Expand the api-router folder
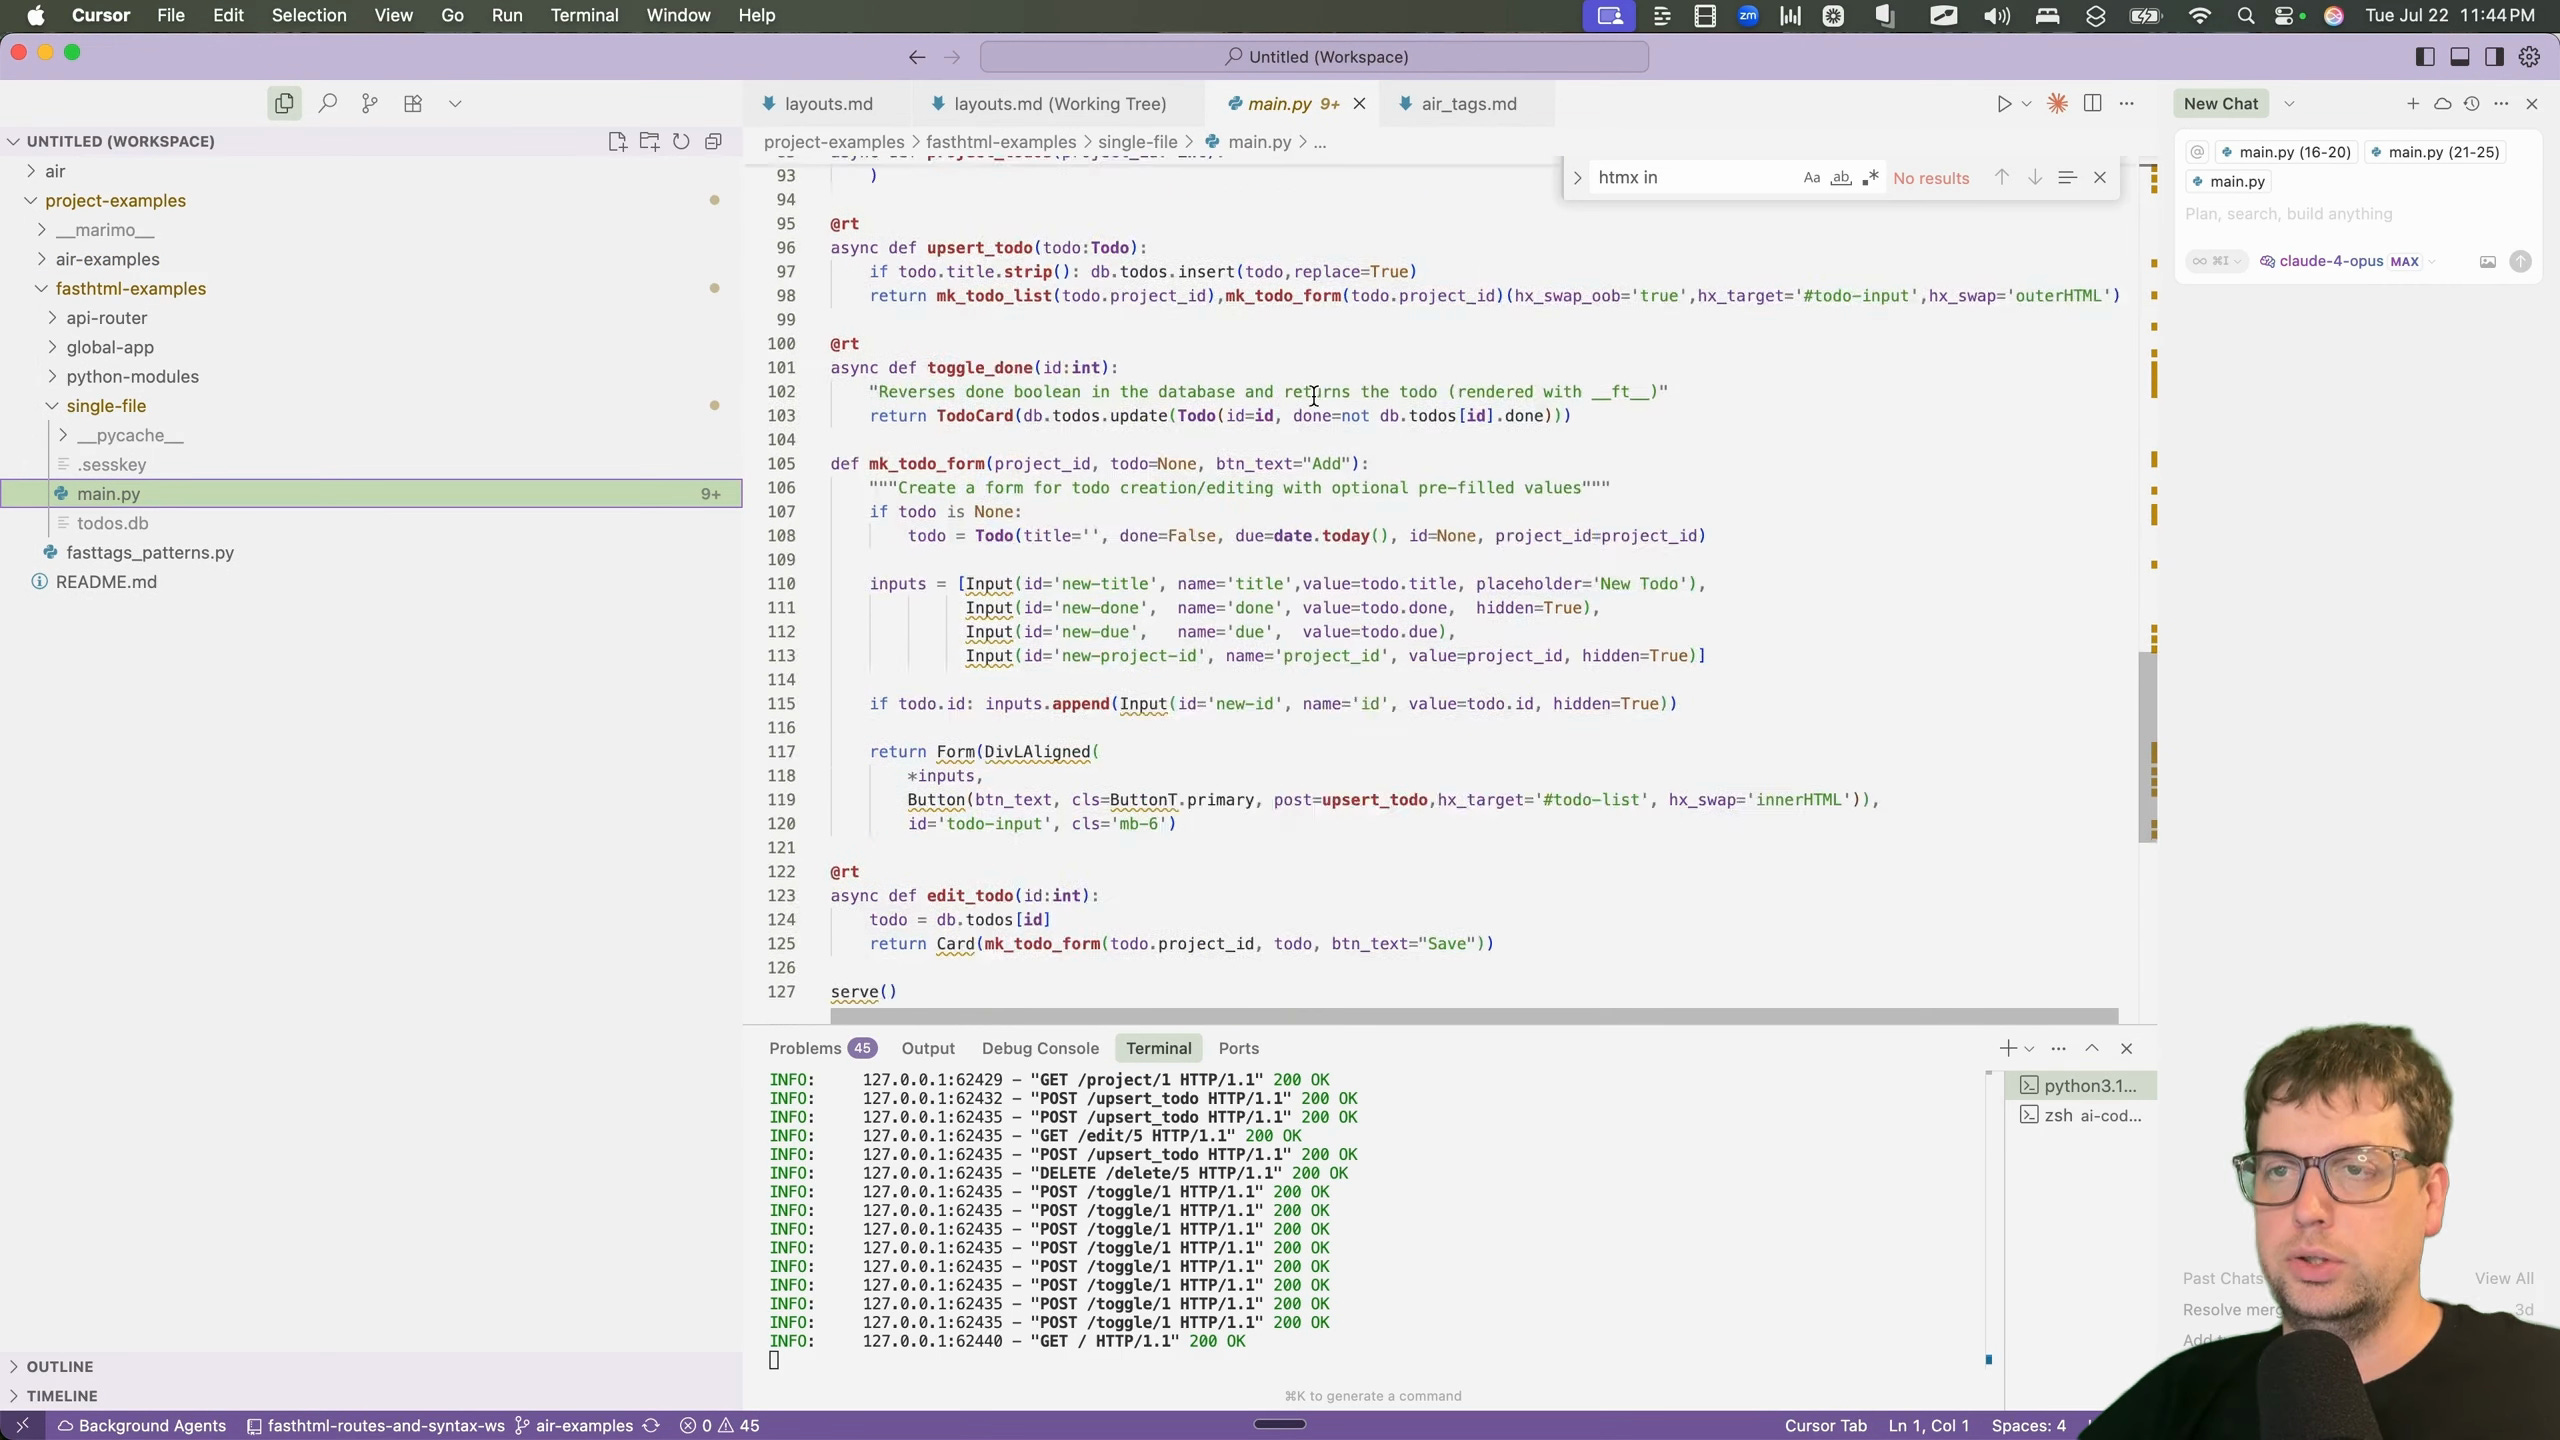The width and height of the screenshot is (2560, 1440). click(x=107, y=318)
